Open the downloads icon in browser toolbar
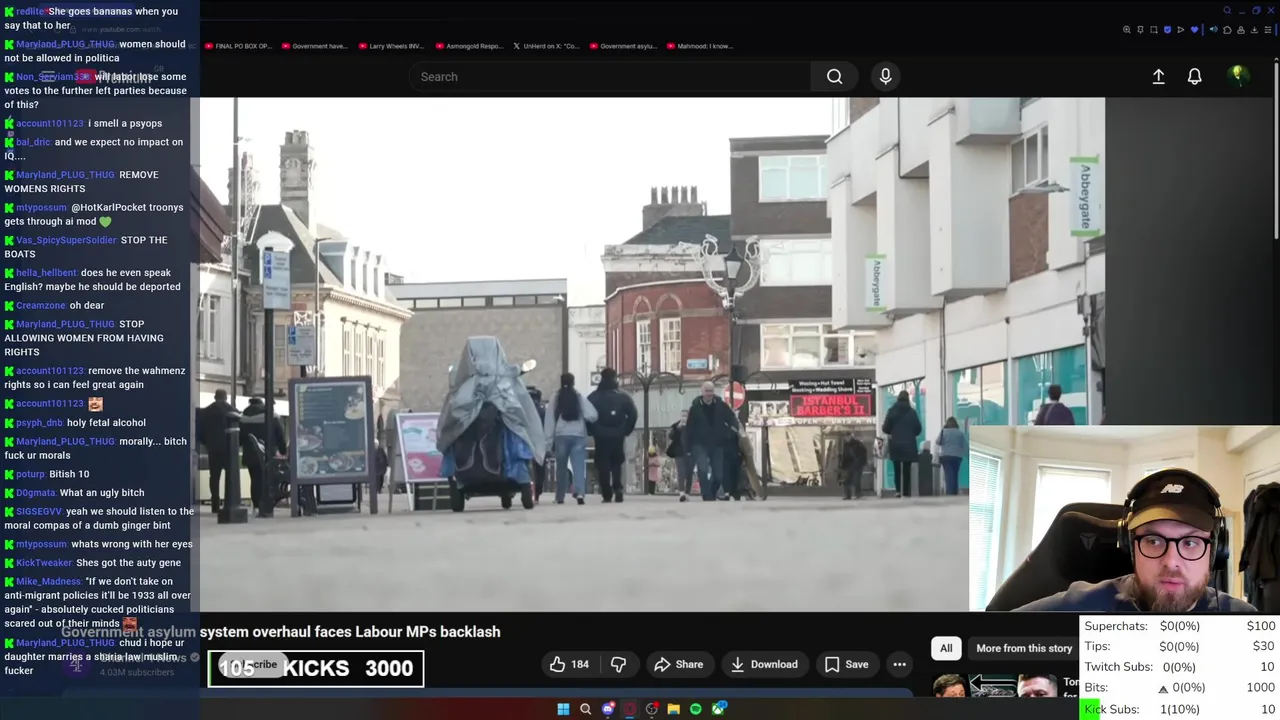The width and height of the screenshot is (1280, 720). [1254, 30]
